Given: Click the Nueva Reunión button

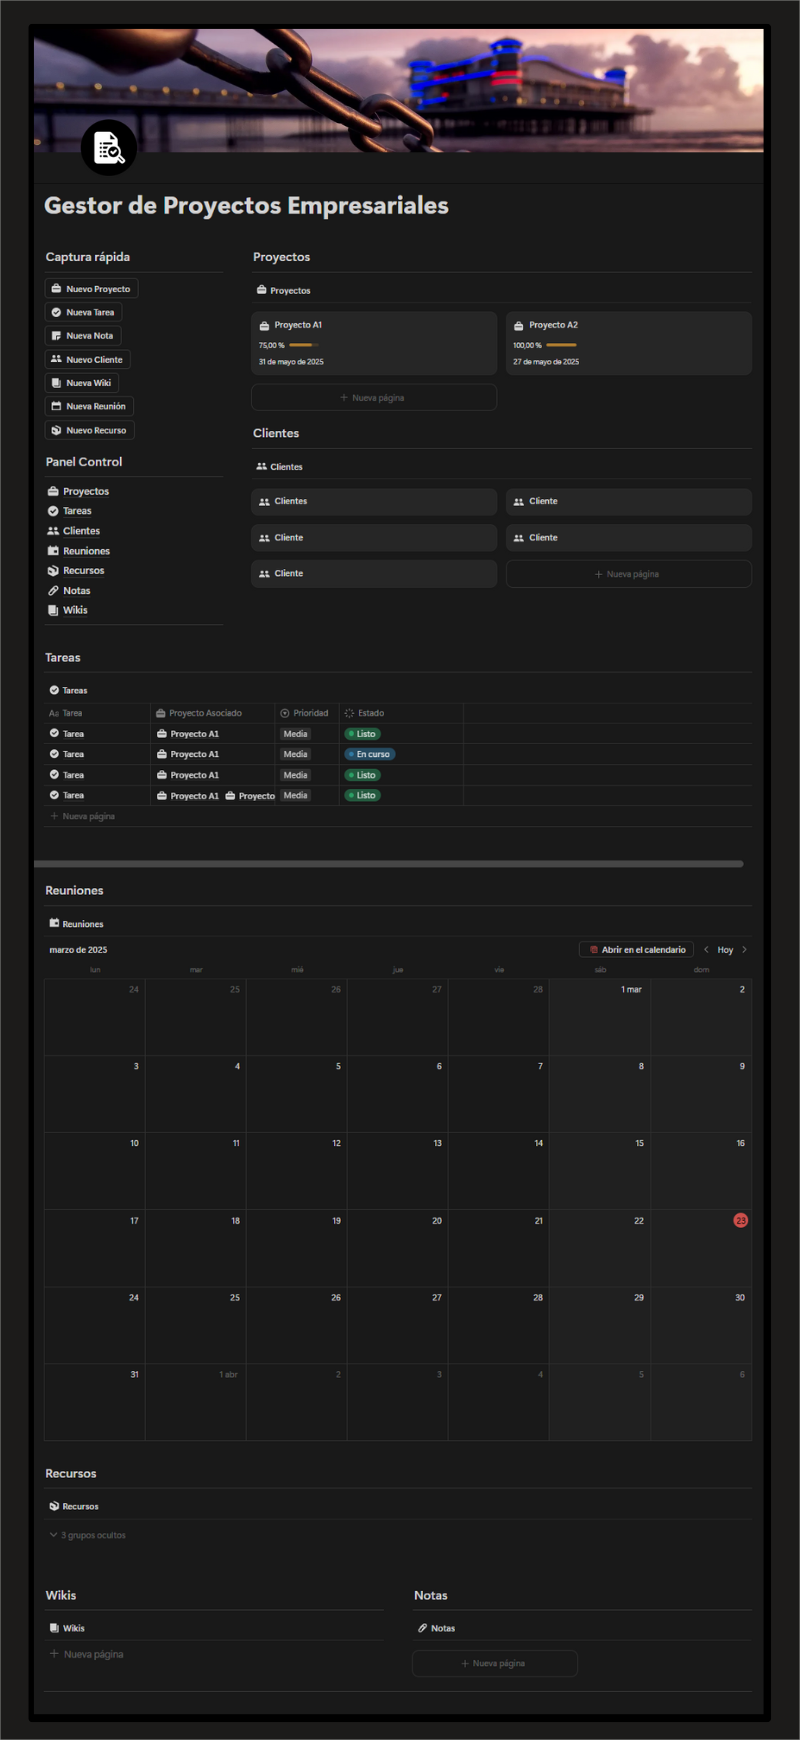Looking at the screenshot, I should pos(89,407).
